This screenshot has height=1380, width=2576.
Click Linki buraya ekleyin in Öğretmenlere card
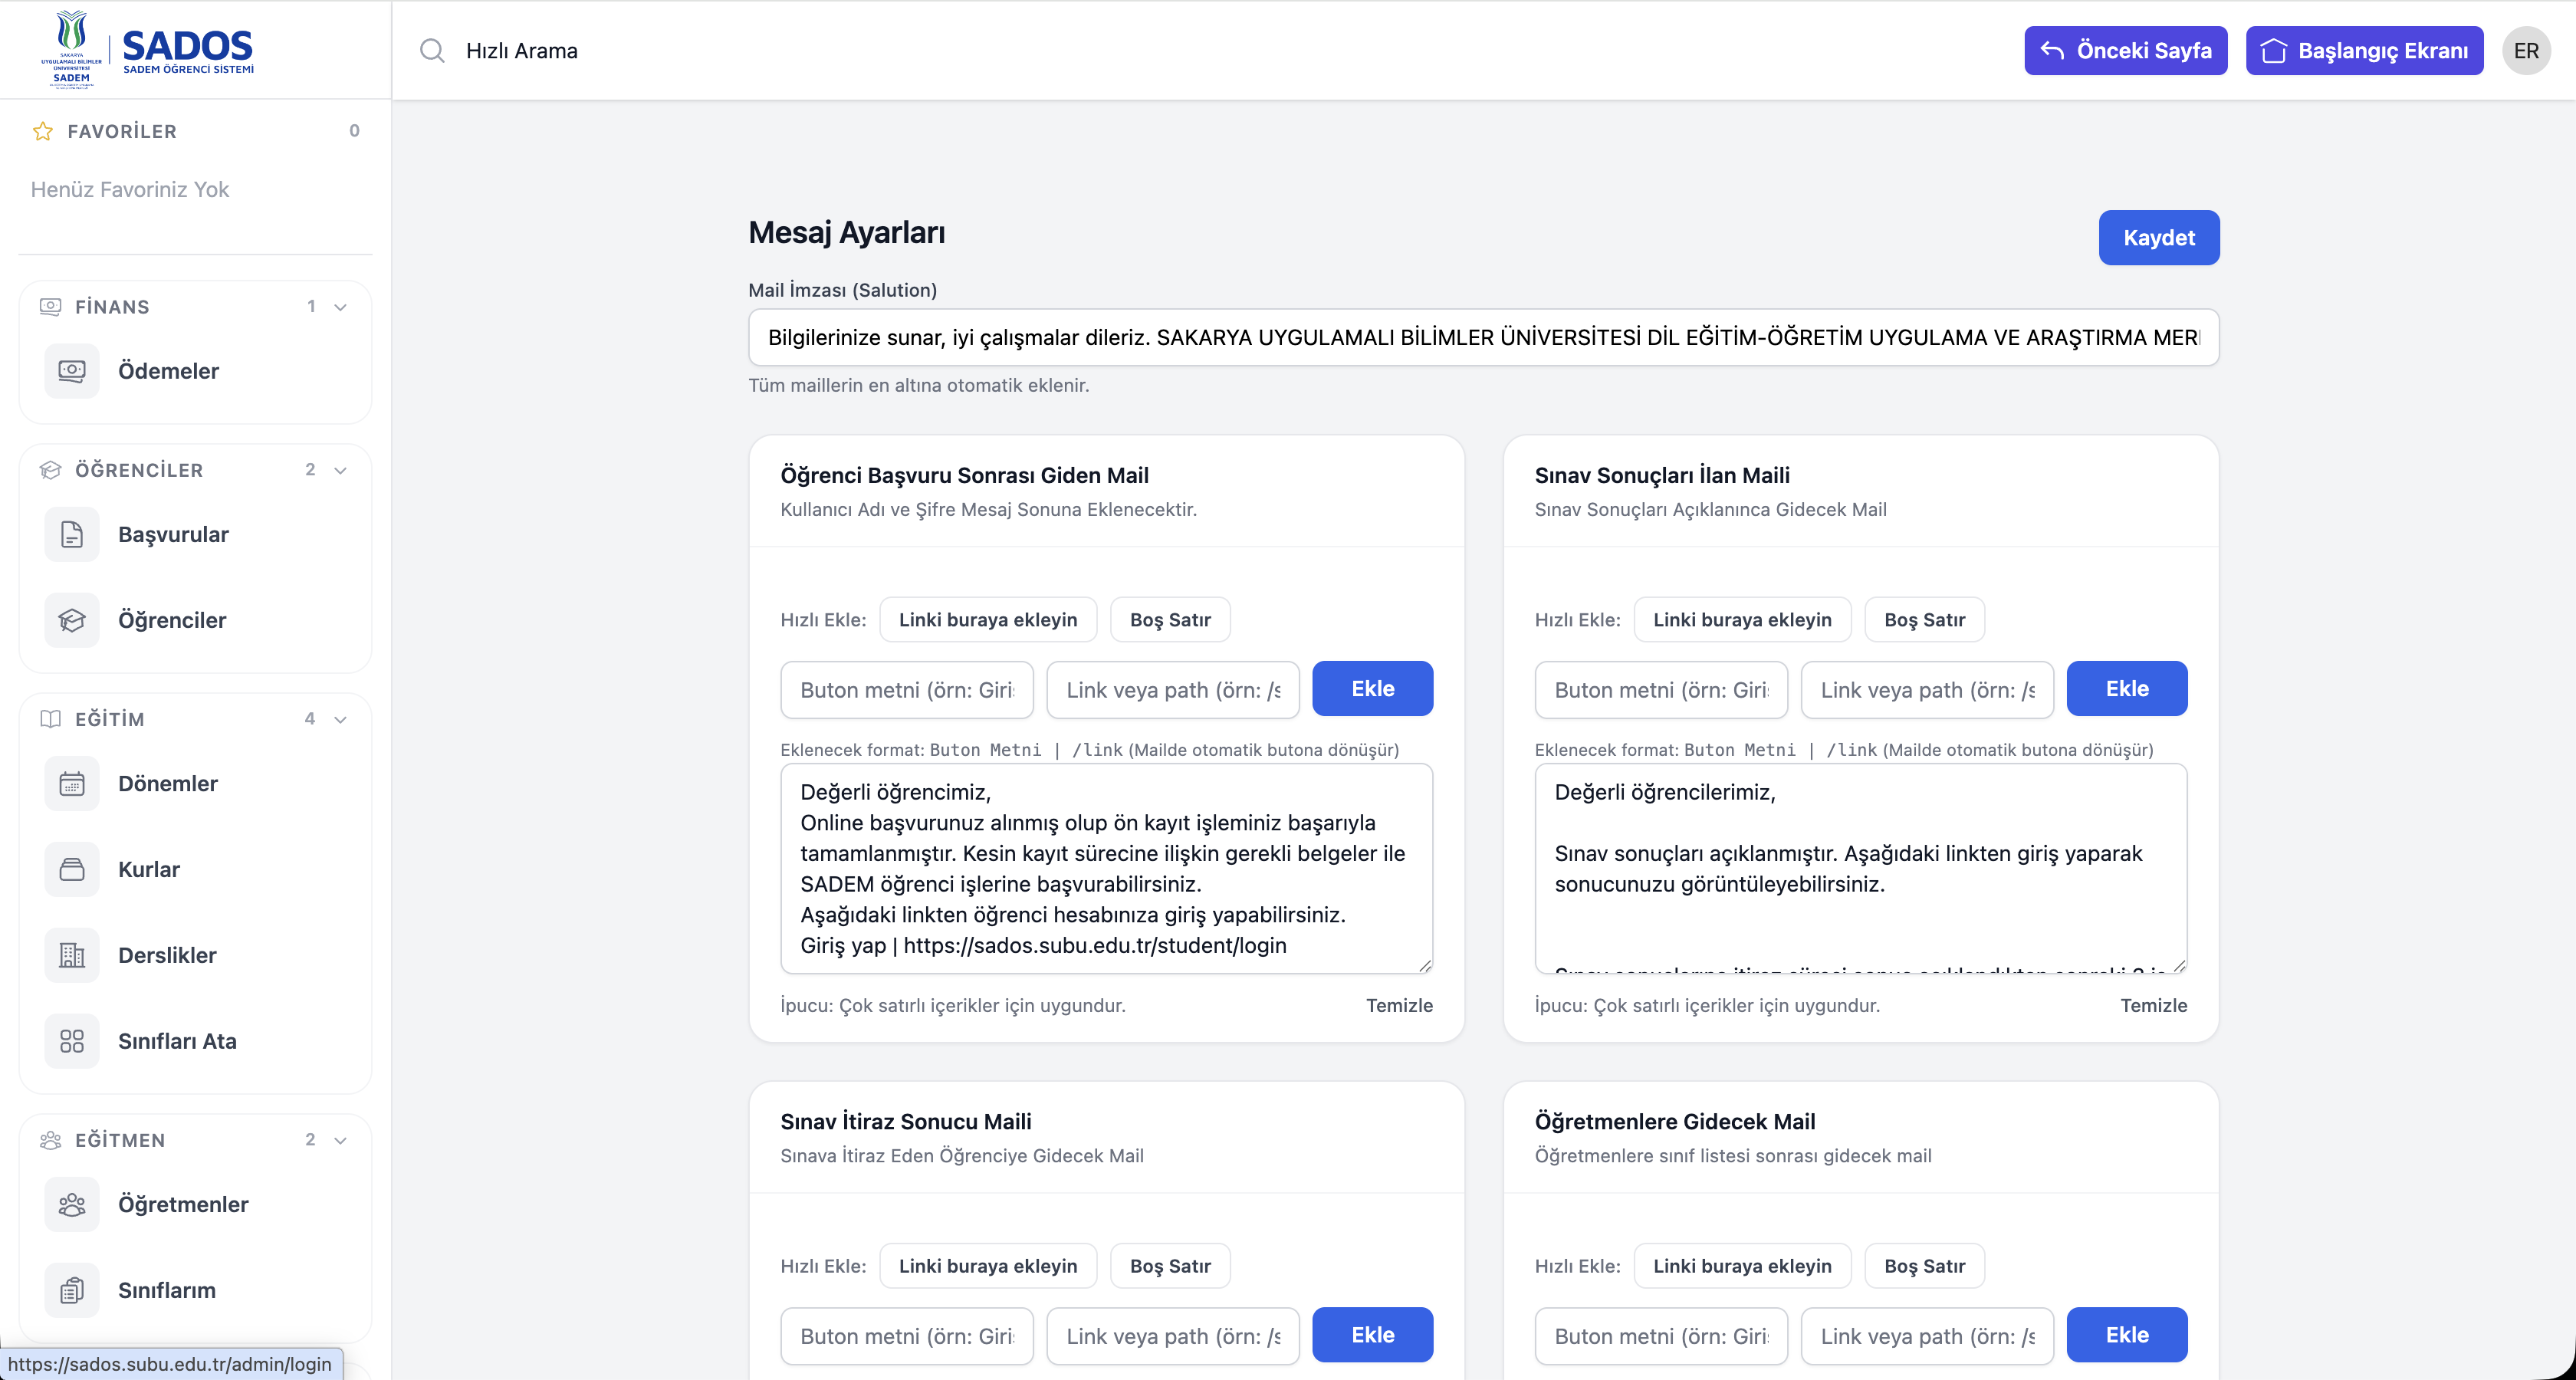pyautogui.click(x=1742, y=1265)
